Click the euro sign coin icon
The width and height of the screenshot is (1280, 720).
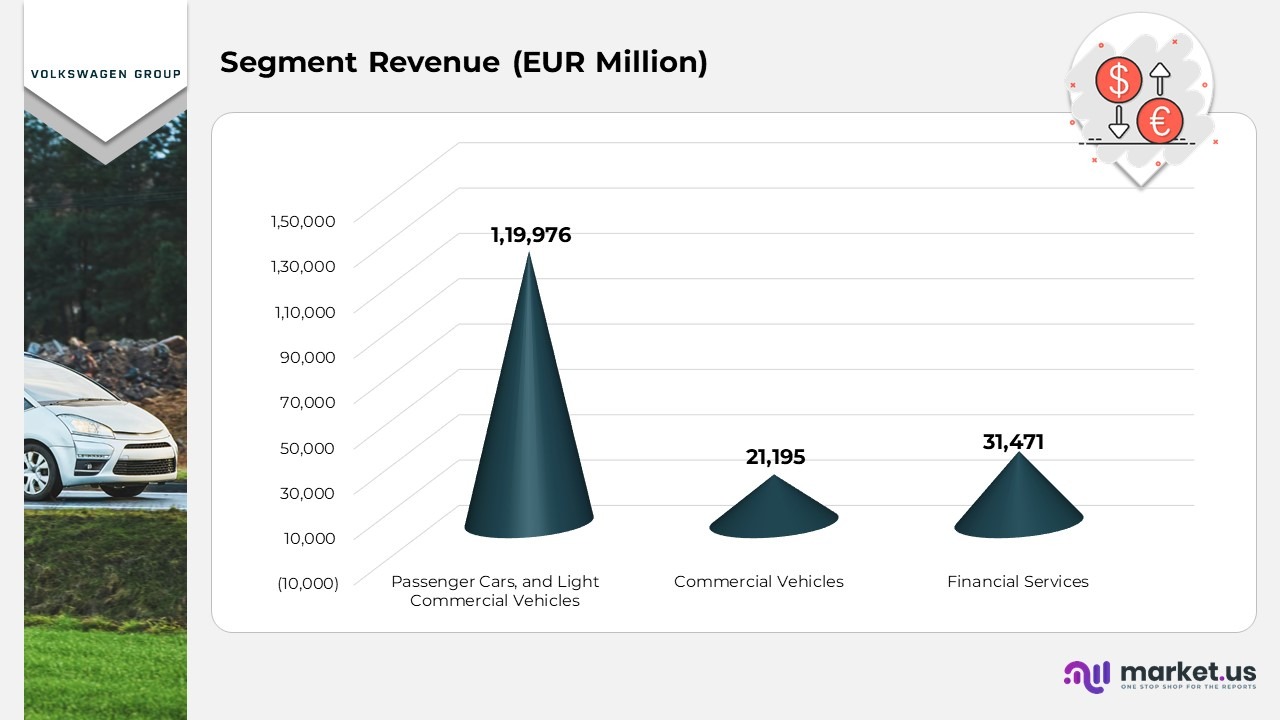[1160, 122]
